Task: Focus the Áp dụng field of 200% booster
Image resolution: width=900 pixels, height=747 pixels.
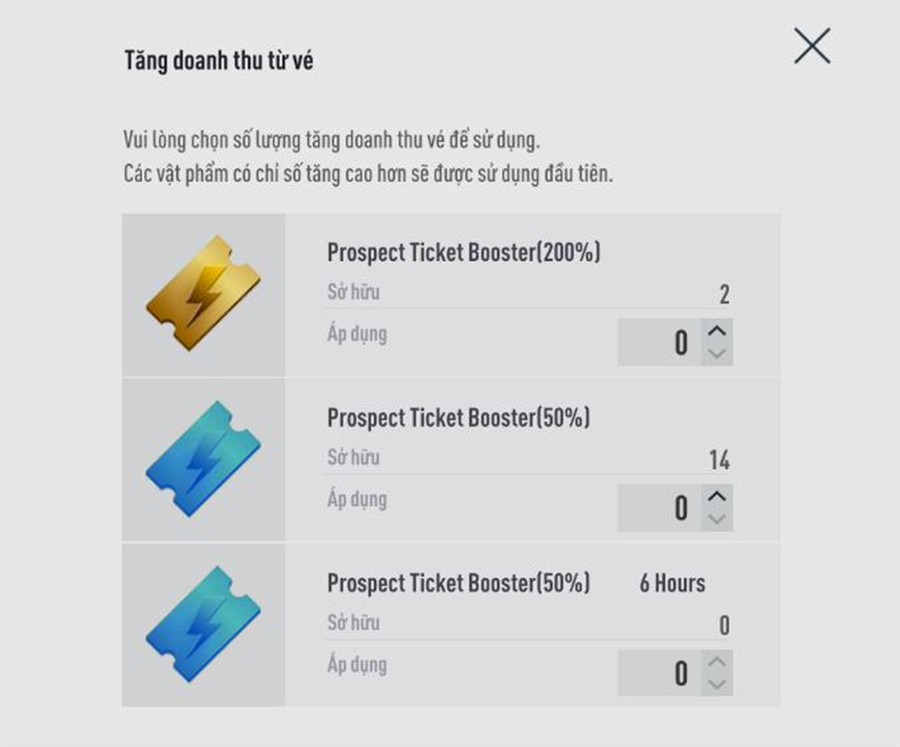Action: pos(660,342)
